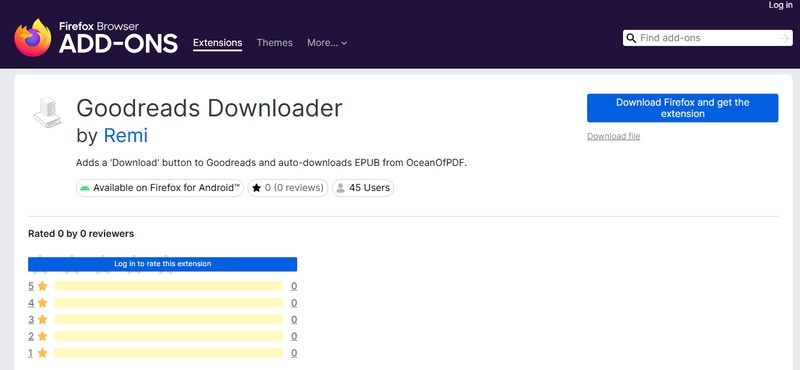
Task: Click the Rated 0 by 0 reviewers text
Action: [81, 234]
